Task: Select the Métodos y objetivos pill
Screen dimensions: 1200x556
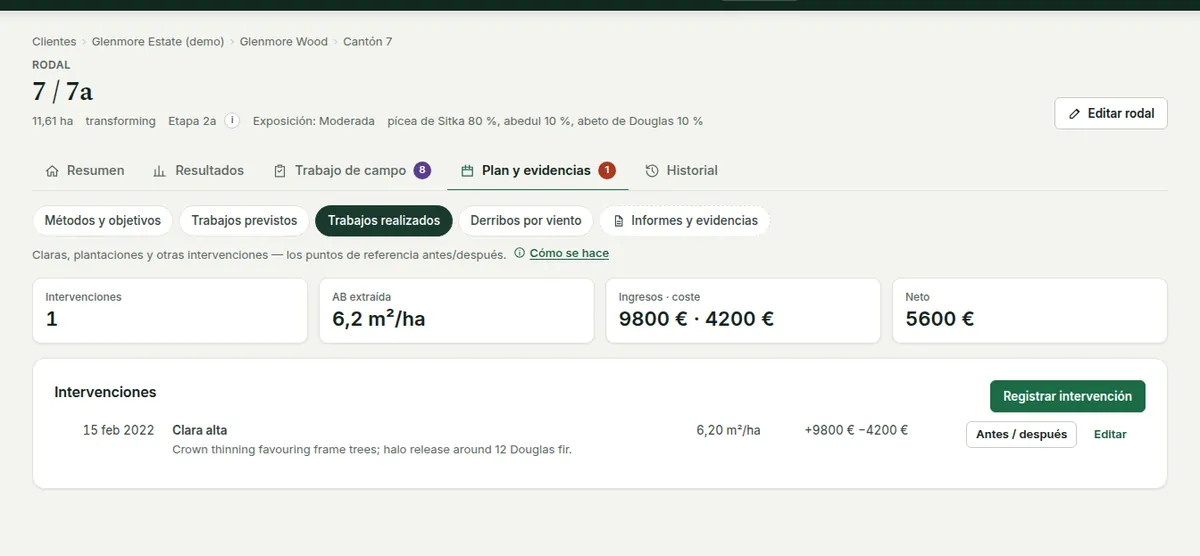Action: tap(103, 221)
